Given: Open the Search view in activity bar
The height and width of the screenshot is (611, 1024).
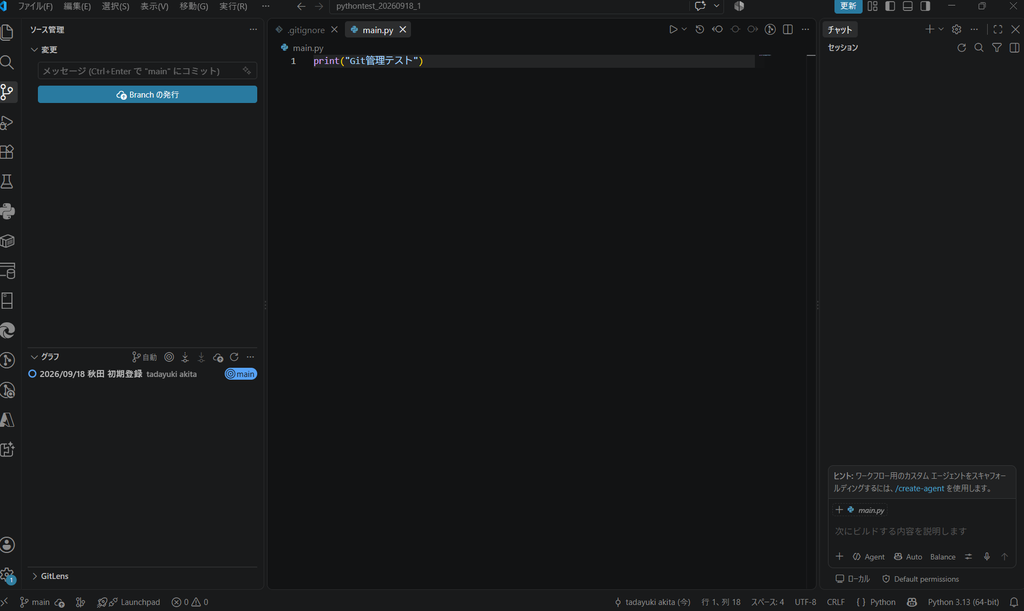Looking at the screenshot, I should pos(7,62).
